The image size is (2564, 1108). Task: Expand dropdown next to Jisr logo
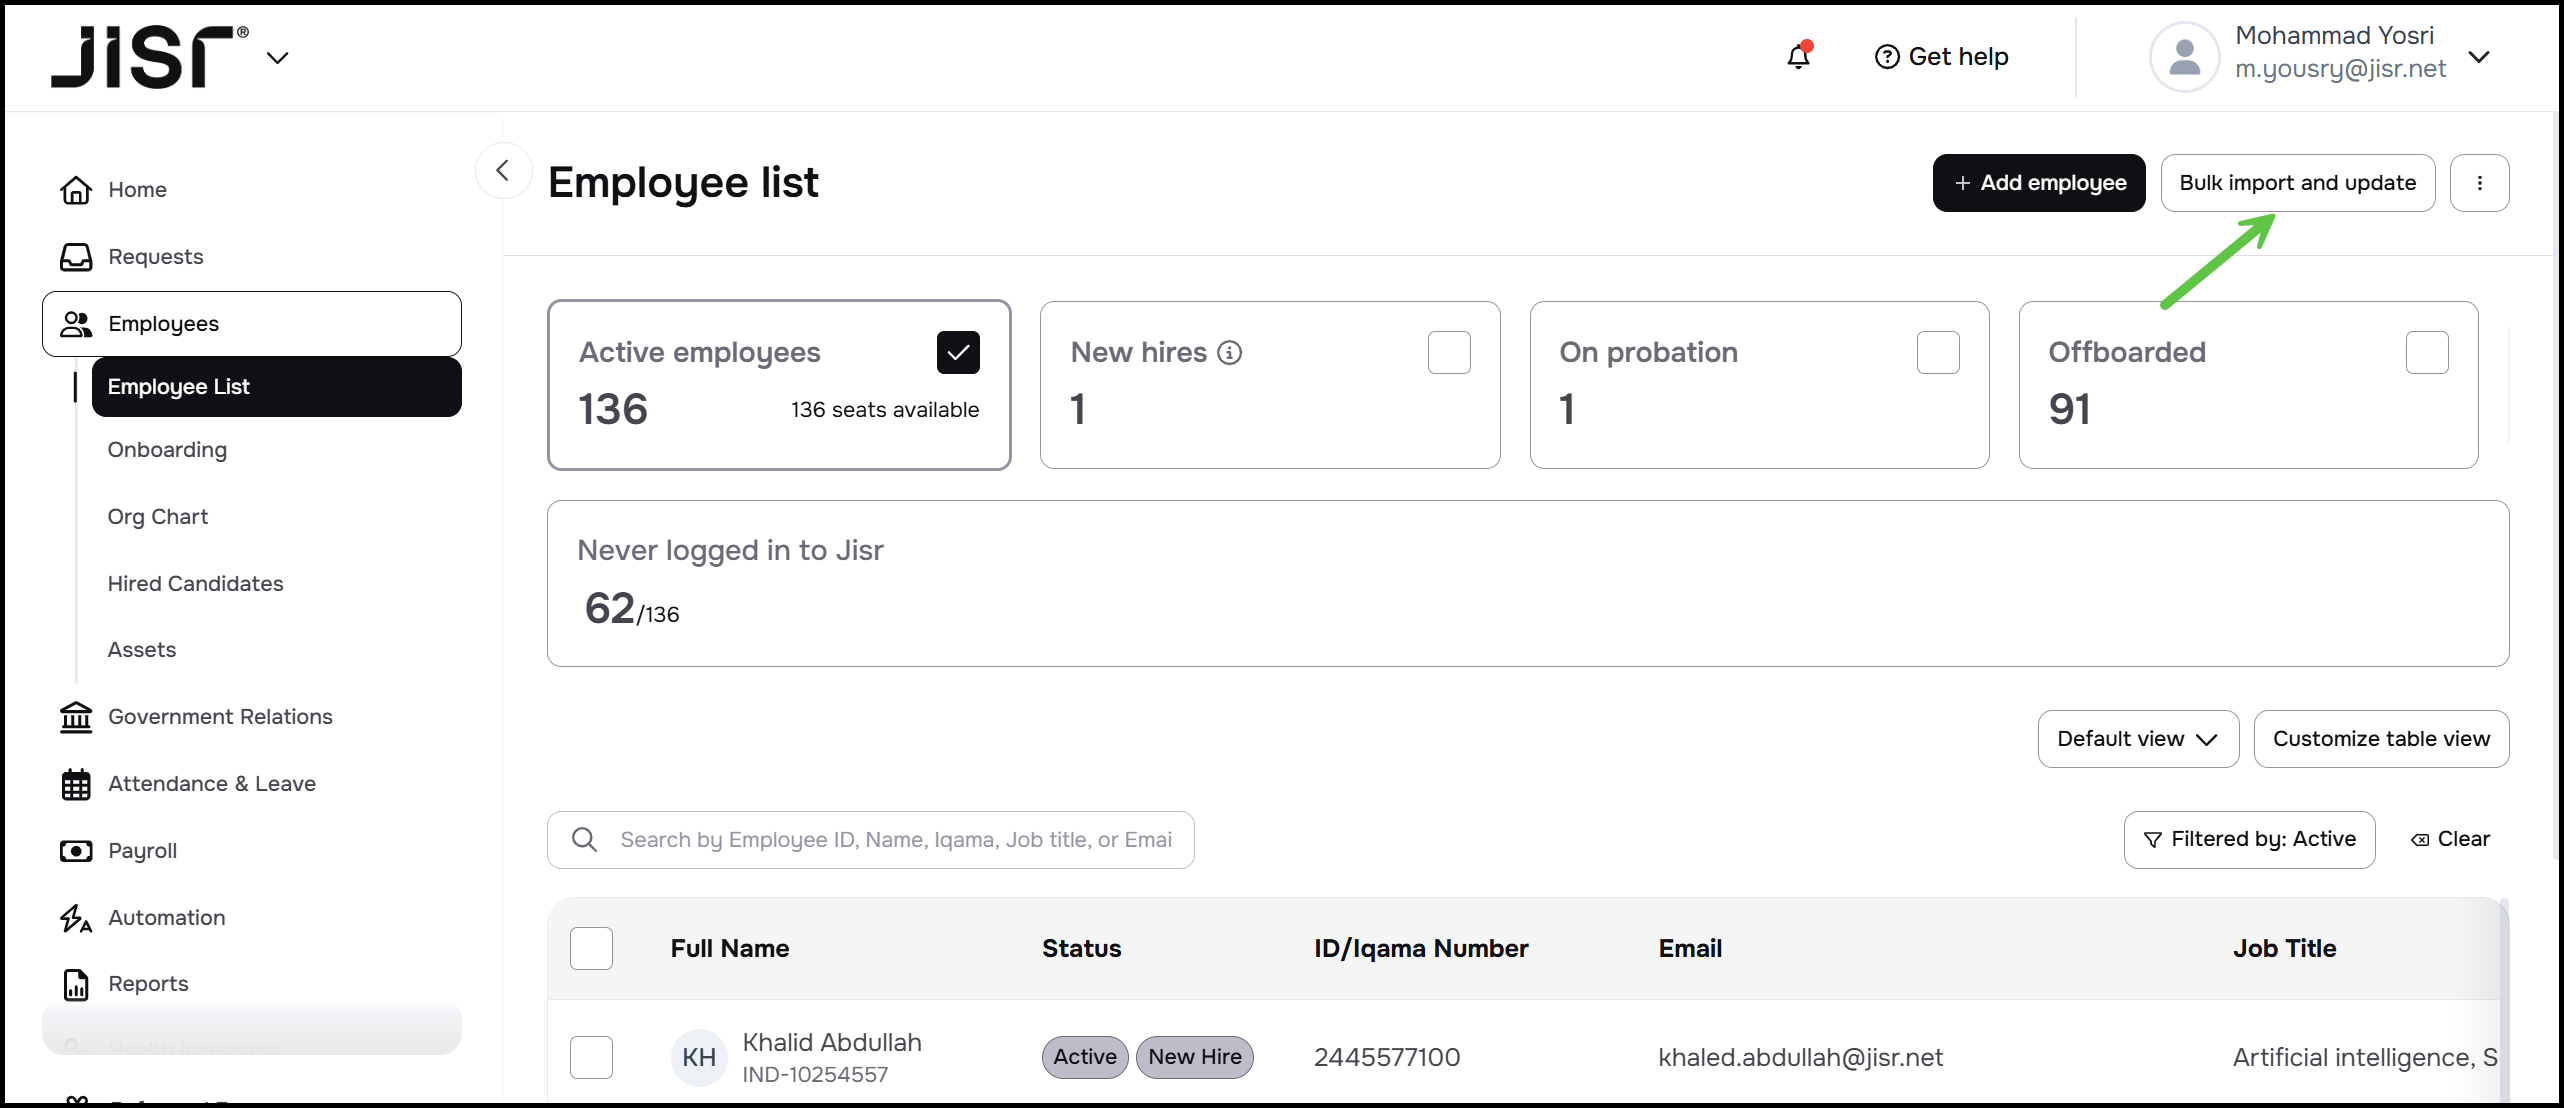(278, 58)
